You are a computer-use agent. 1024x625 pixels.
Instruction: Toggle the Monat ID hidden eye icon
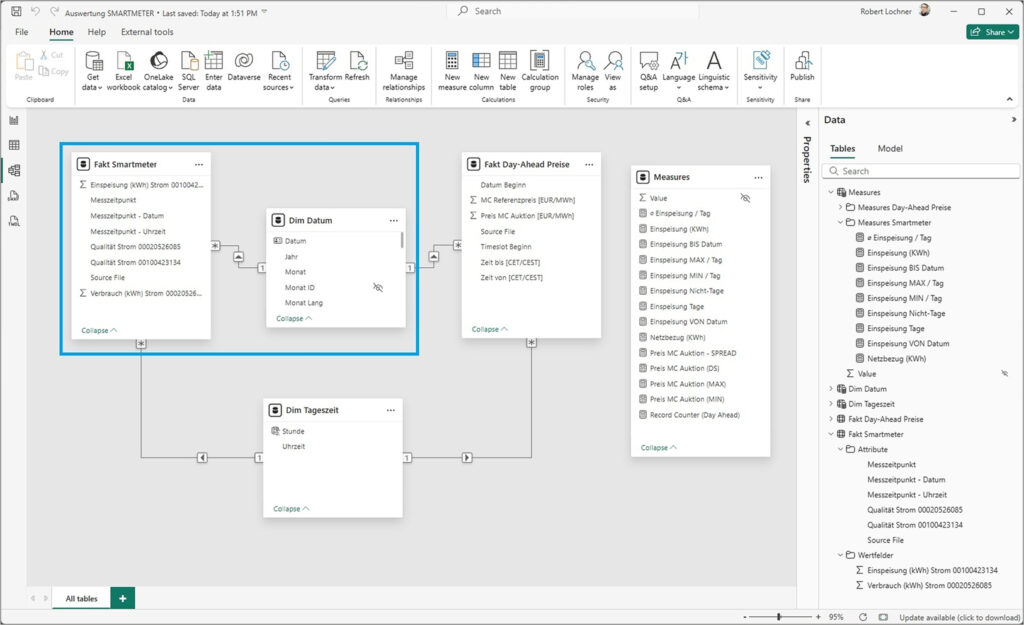377,287
